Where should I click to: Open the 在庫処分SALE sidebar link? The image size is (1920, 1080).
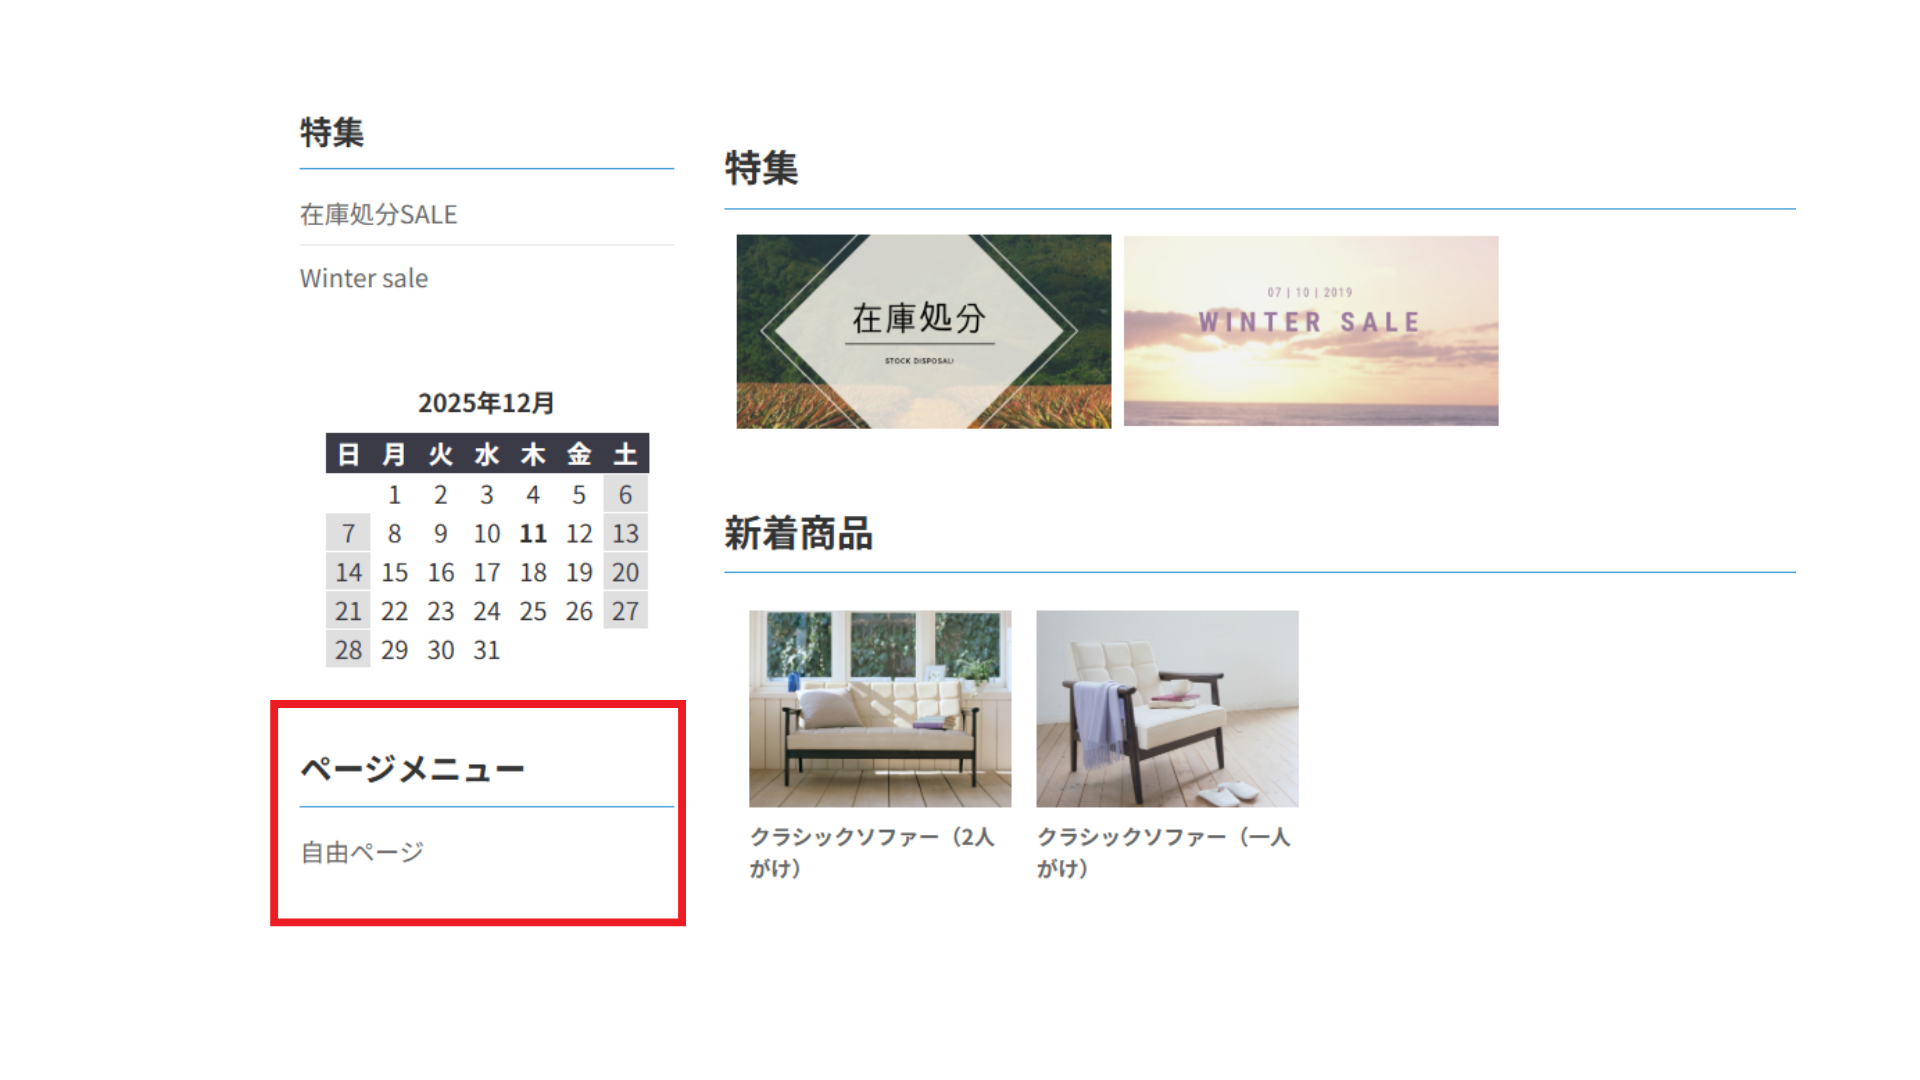pyautogui.click(x=378, y=214)
